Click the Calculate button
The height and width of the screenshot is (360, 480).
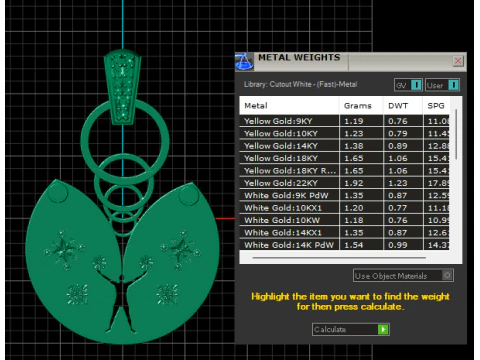point(351,329)
